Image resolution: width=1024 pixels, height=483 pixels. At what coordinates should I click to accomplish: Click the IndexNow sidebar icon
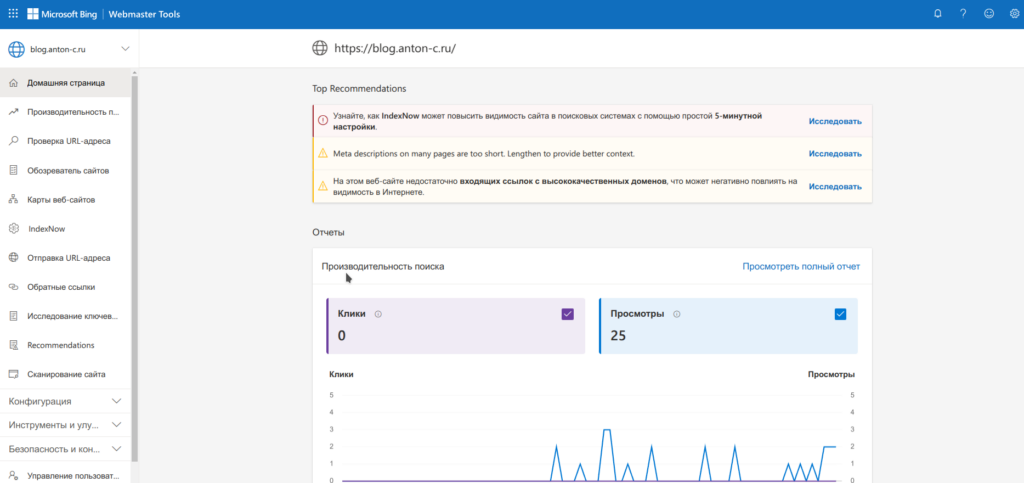click(14, 228)
